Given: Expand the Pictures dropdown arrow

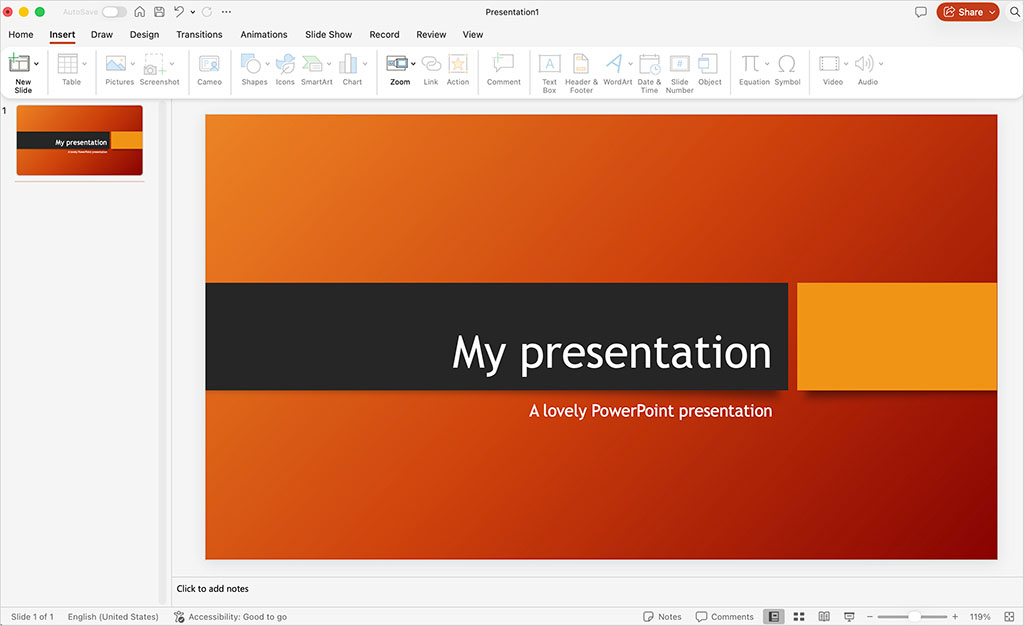Looking at the screenshot, I should tap(133, 64).
